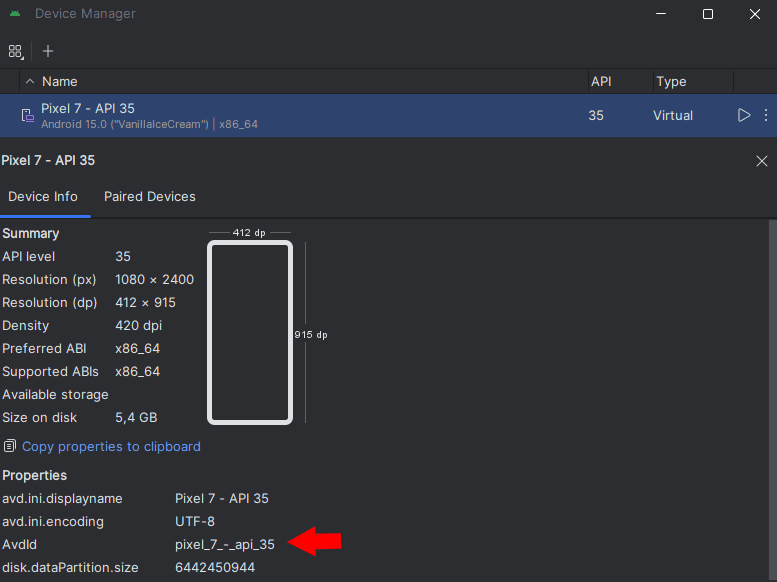Screen dimensions: 777x582
Task: Click the AvdId value pixel_7_-_api_35
Action: 224,544
